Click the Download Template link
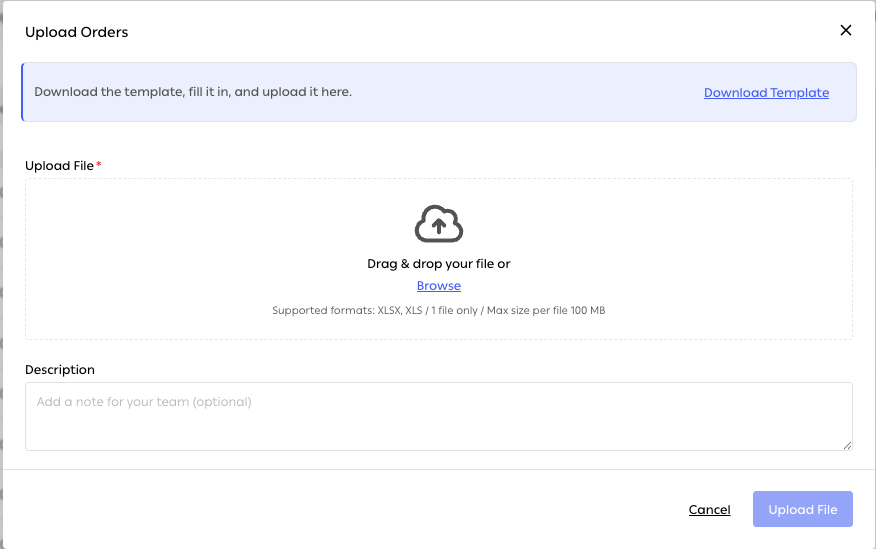This screenshot has height=549, width=876. (766, 93)
